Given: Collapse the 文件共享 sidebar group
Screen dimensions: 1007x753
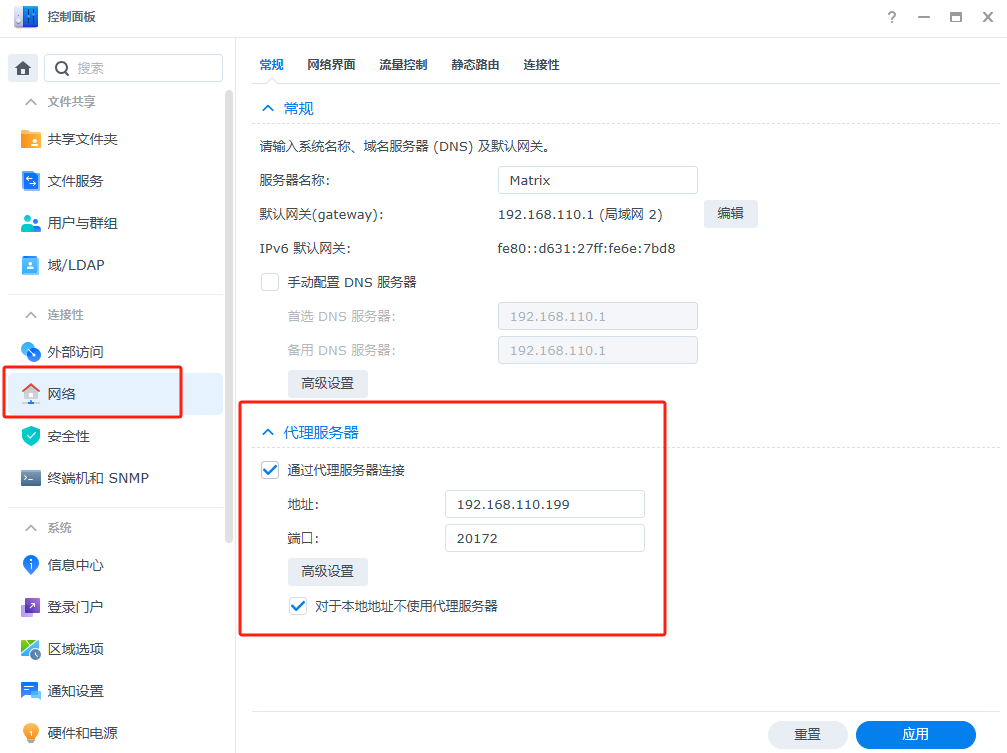Looking at the screenshot, I should (29, 102).
